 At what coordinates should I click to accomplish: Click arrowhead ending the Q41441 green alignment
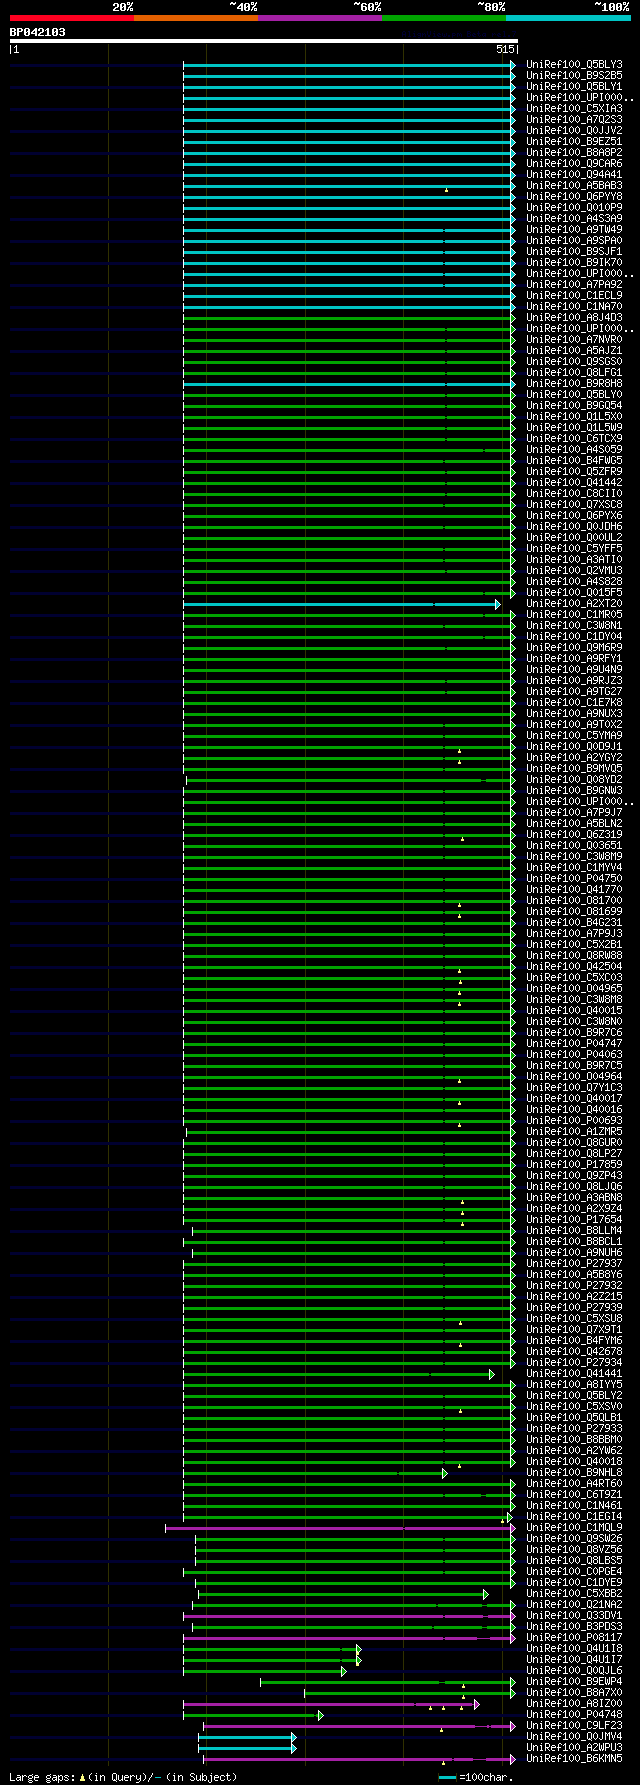coord(492,1374)
